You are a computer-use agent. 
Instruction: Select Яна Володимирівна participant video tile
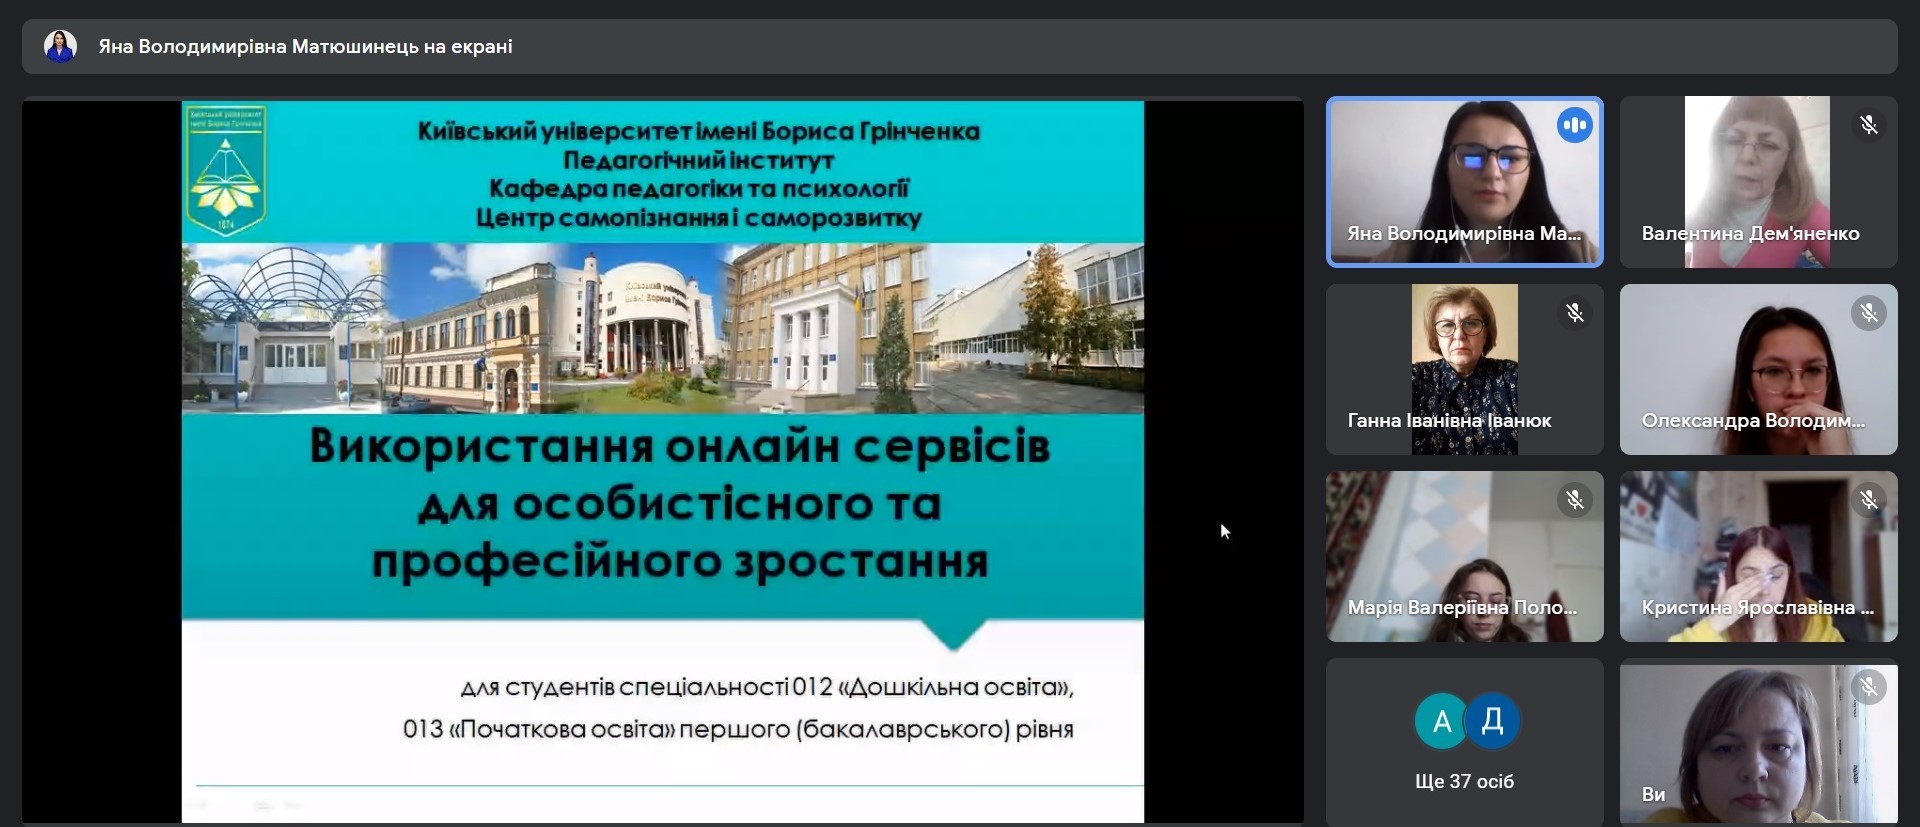click(1464, 182)
